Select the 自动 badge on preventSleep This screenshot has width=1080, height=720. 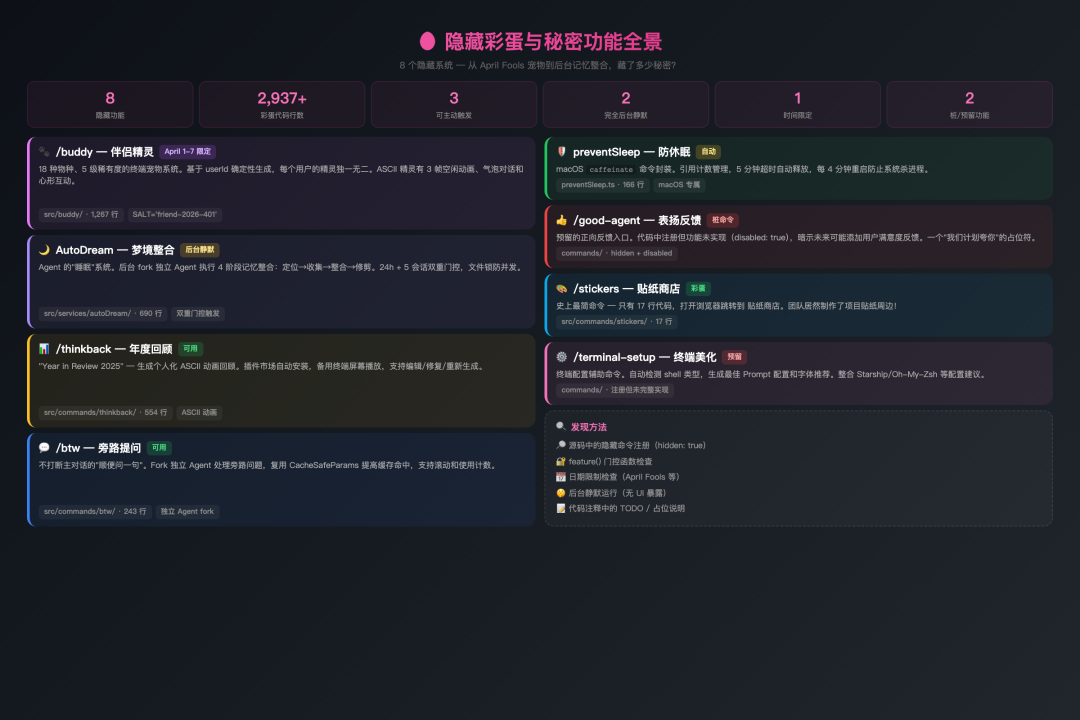(708, 152)
